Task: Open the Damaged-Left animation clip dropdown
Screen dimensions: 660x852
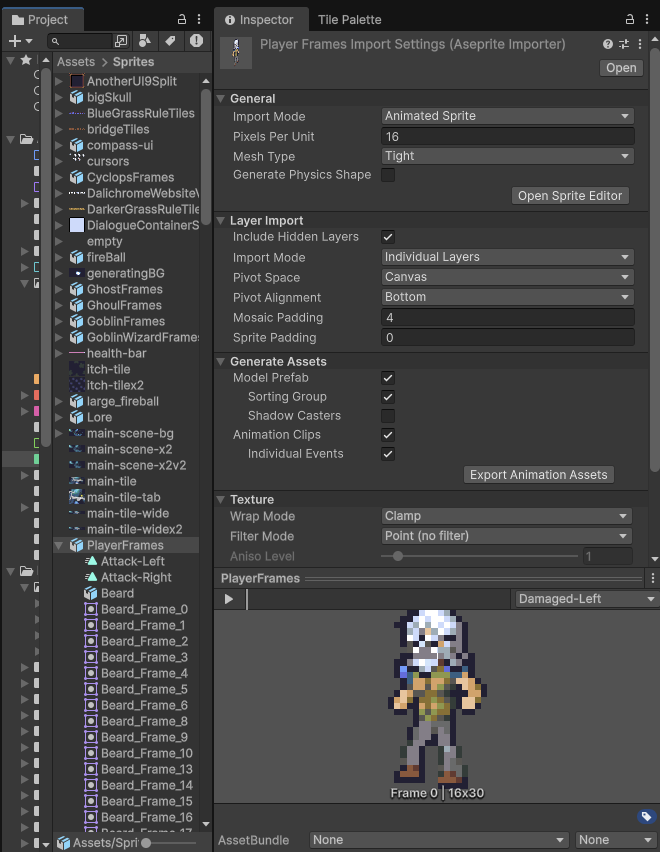Action: click(x=585, y=599)
